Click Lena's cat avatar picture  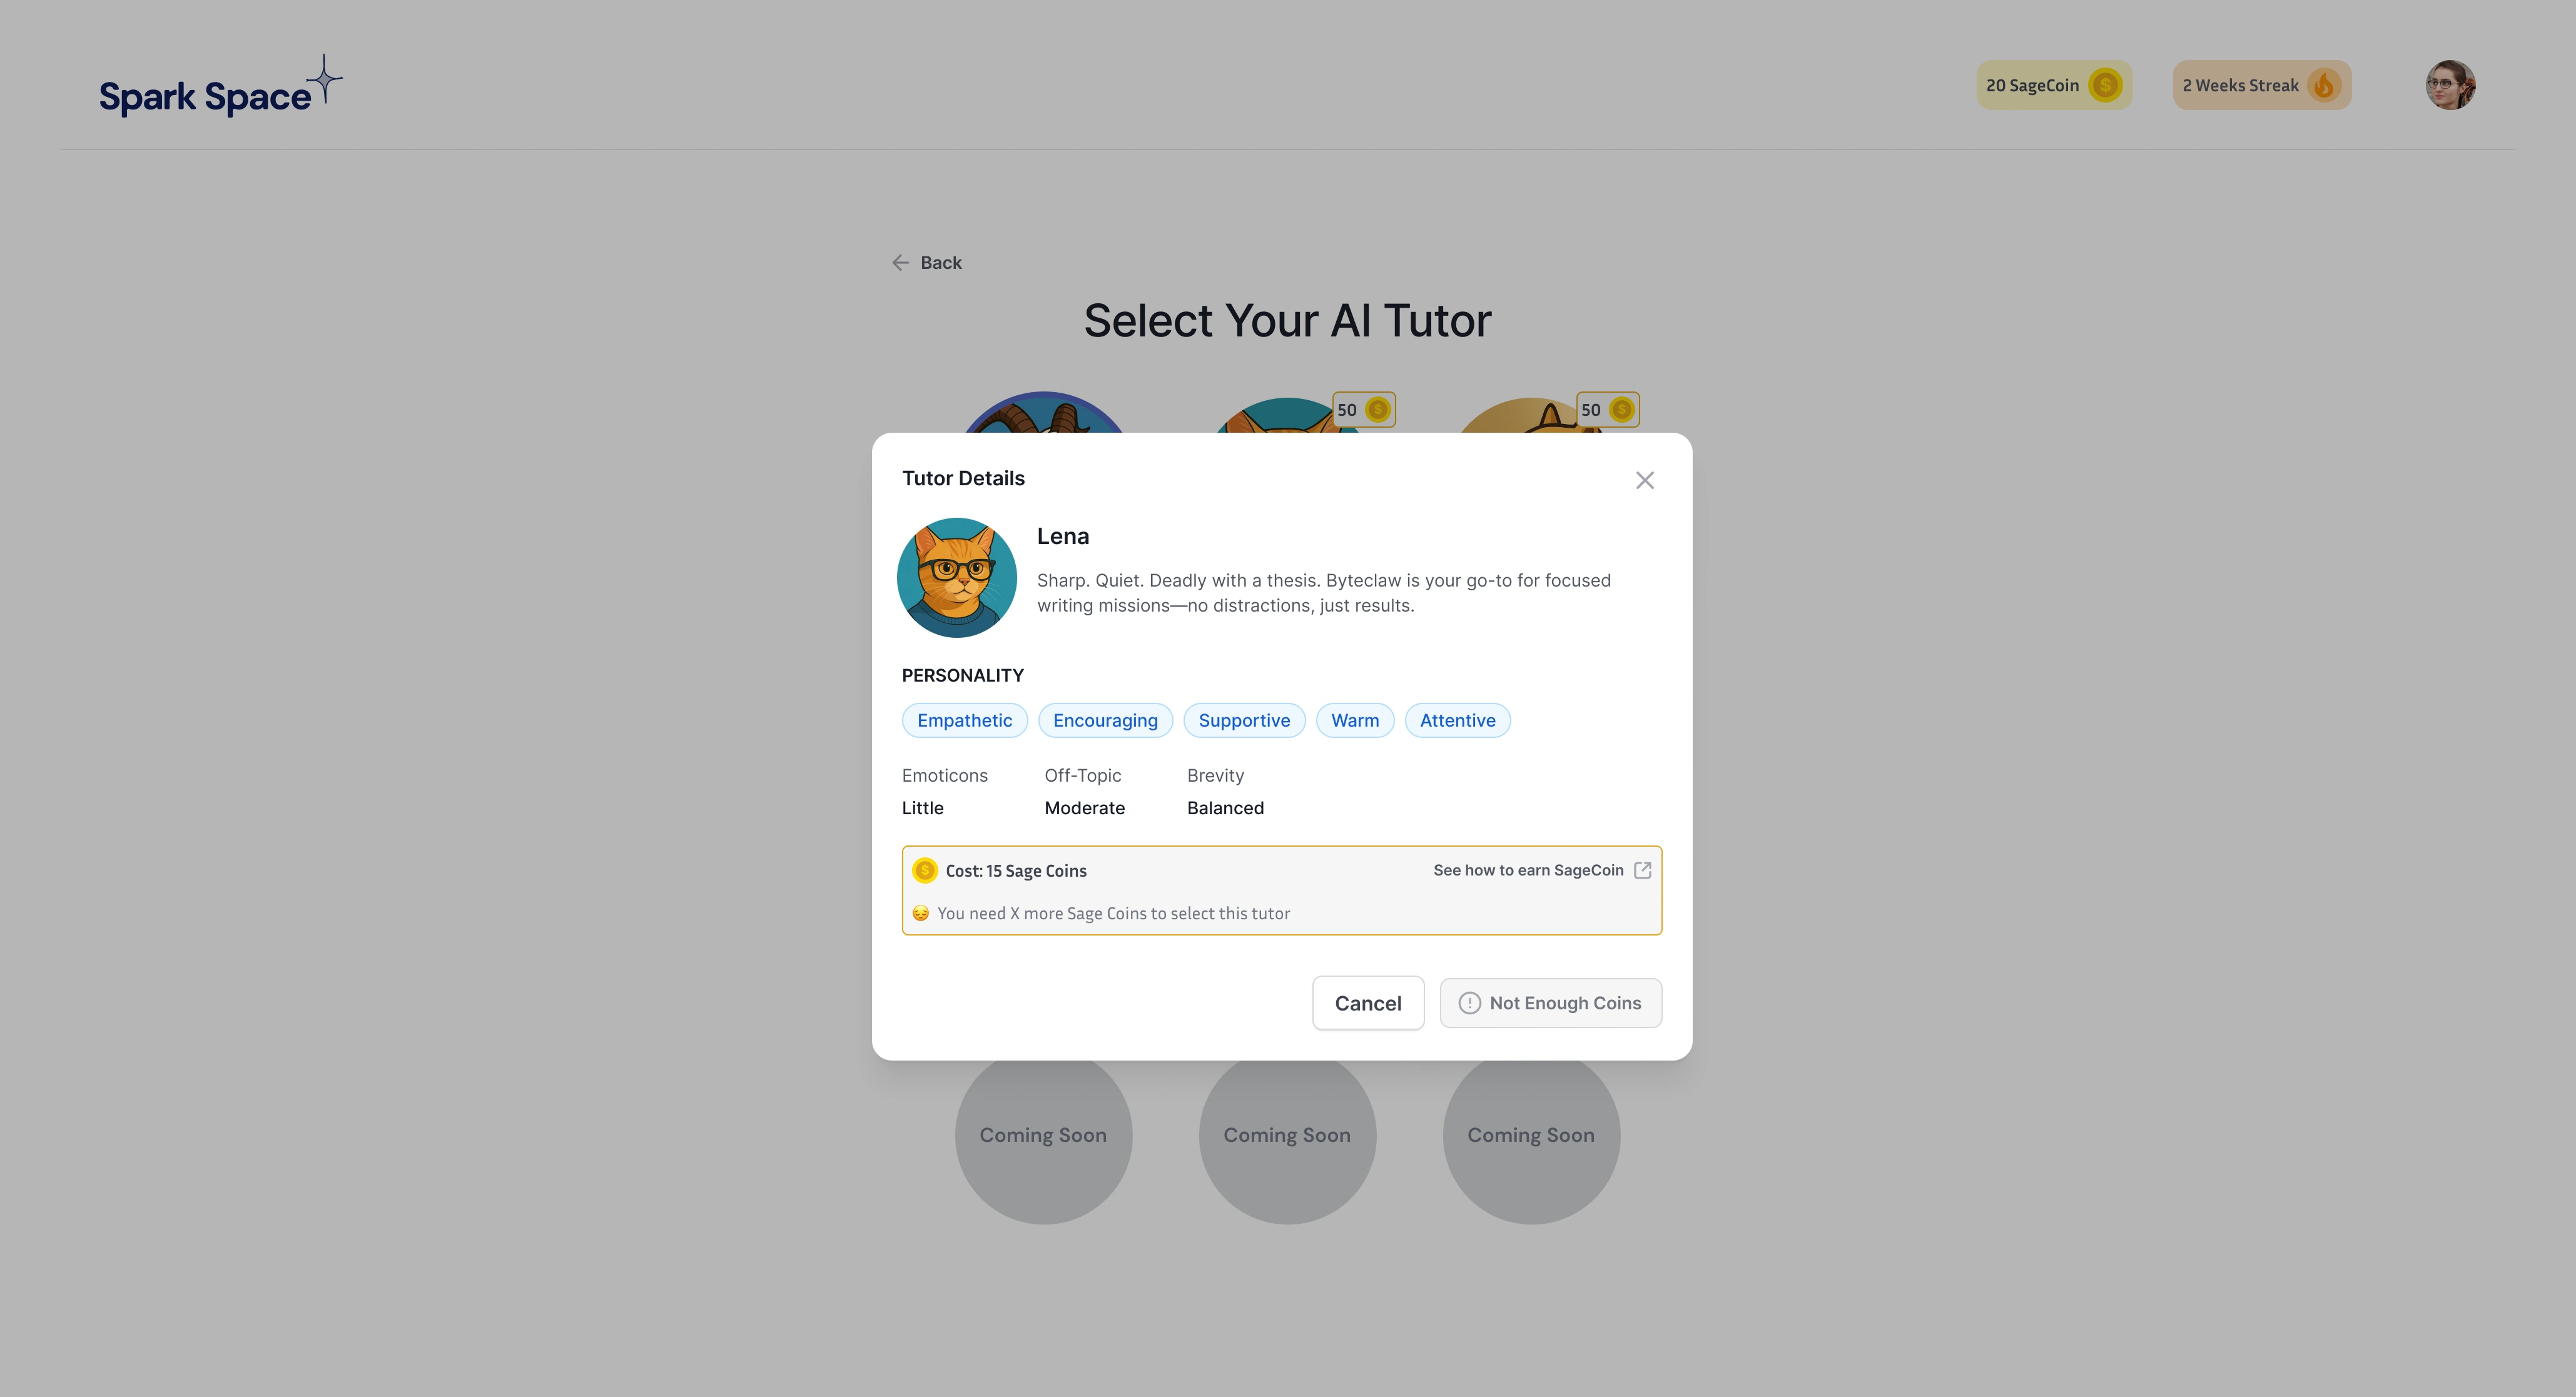(957, 577)
